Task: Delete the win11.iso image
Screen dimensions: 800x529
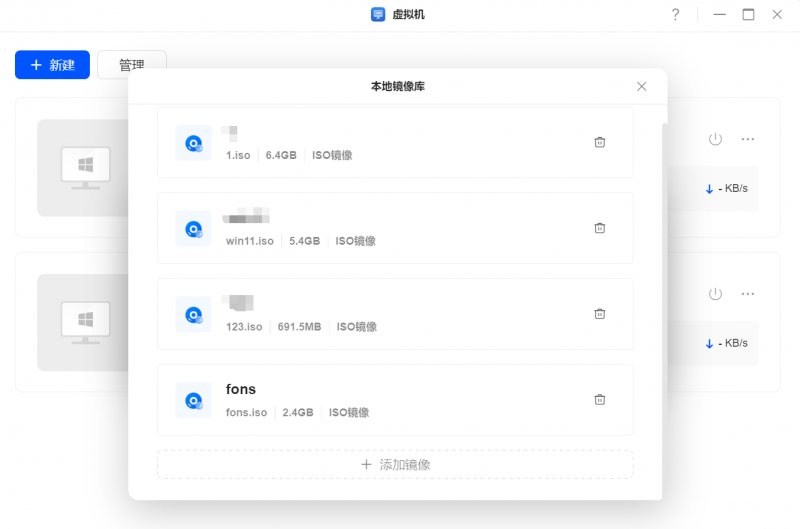Action: (600, 228)
